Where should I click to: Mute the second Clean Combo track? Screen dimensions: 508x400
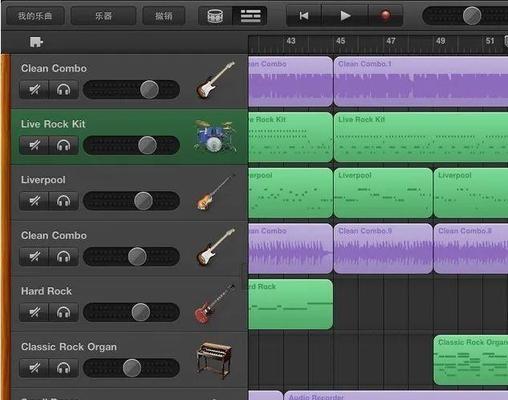coord(34,256)
